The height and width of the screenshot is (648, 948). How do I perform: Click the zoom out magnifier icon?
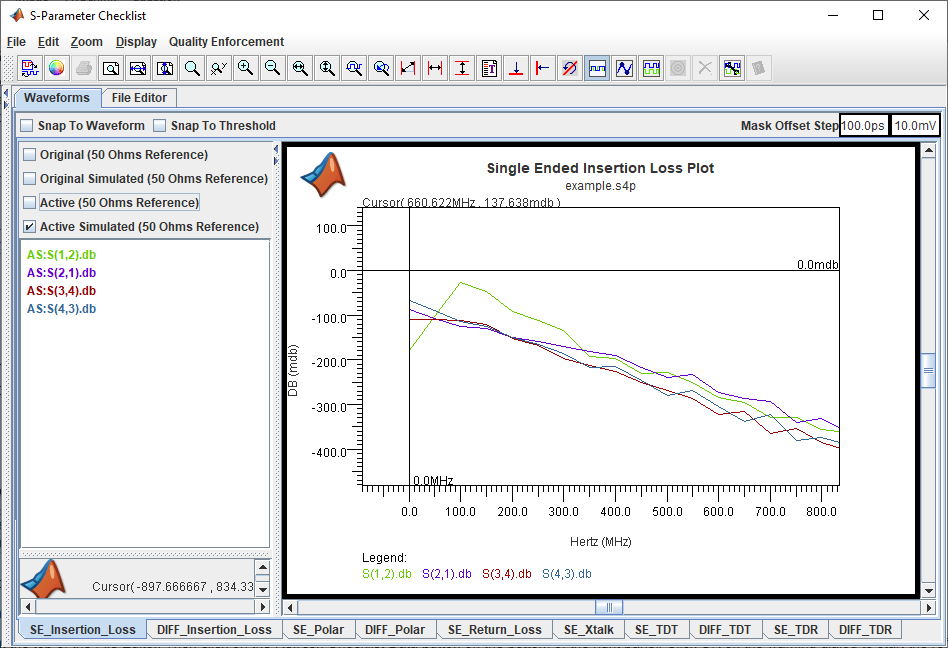click(273, 68)
